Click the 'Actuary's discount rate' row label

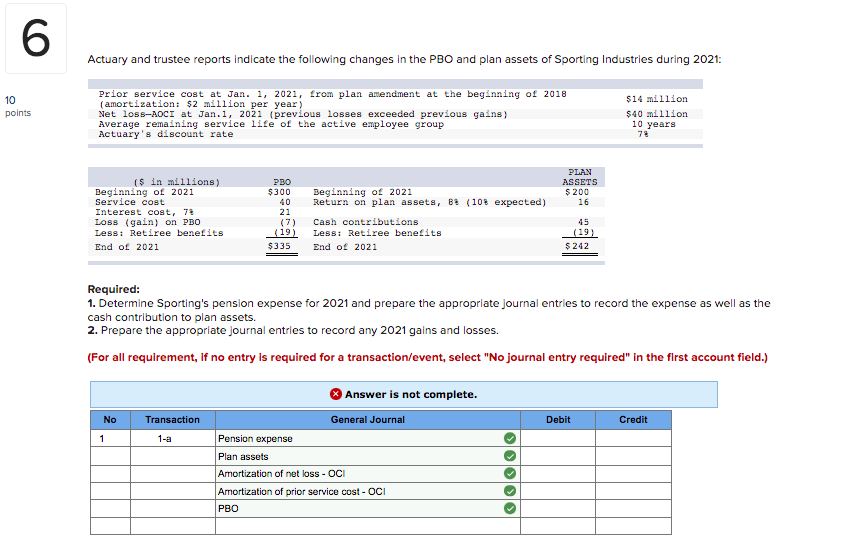pyautogui.click(x=165, y=134)
